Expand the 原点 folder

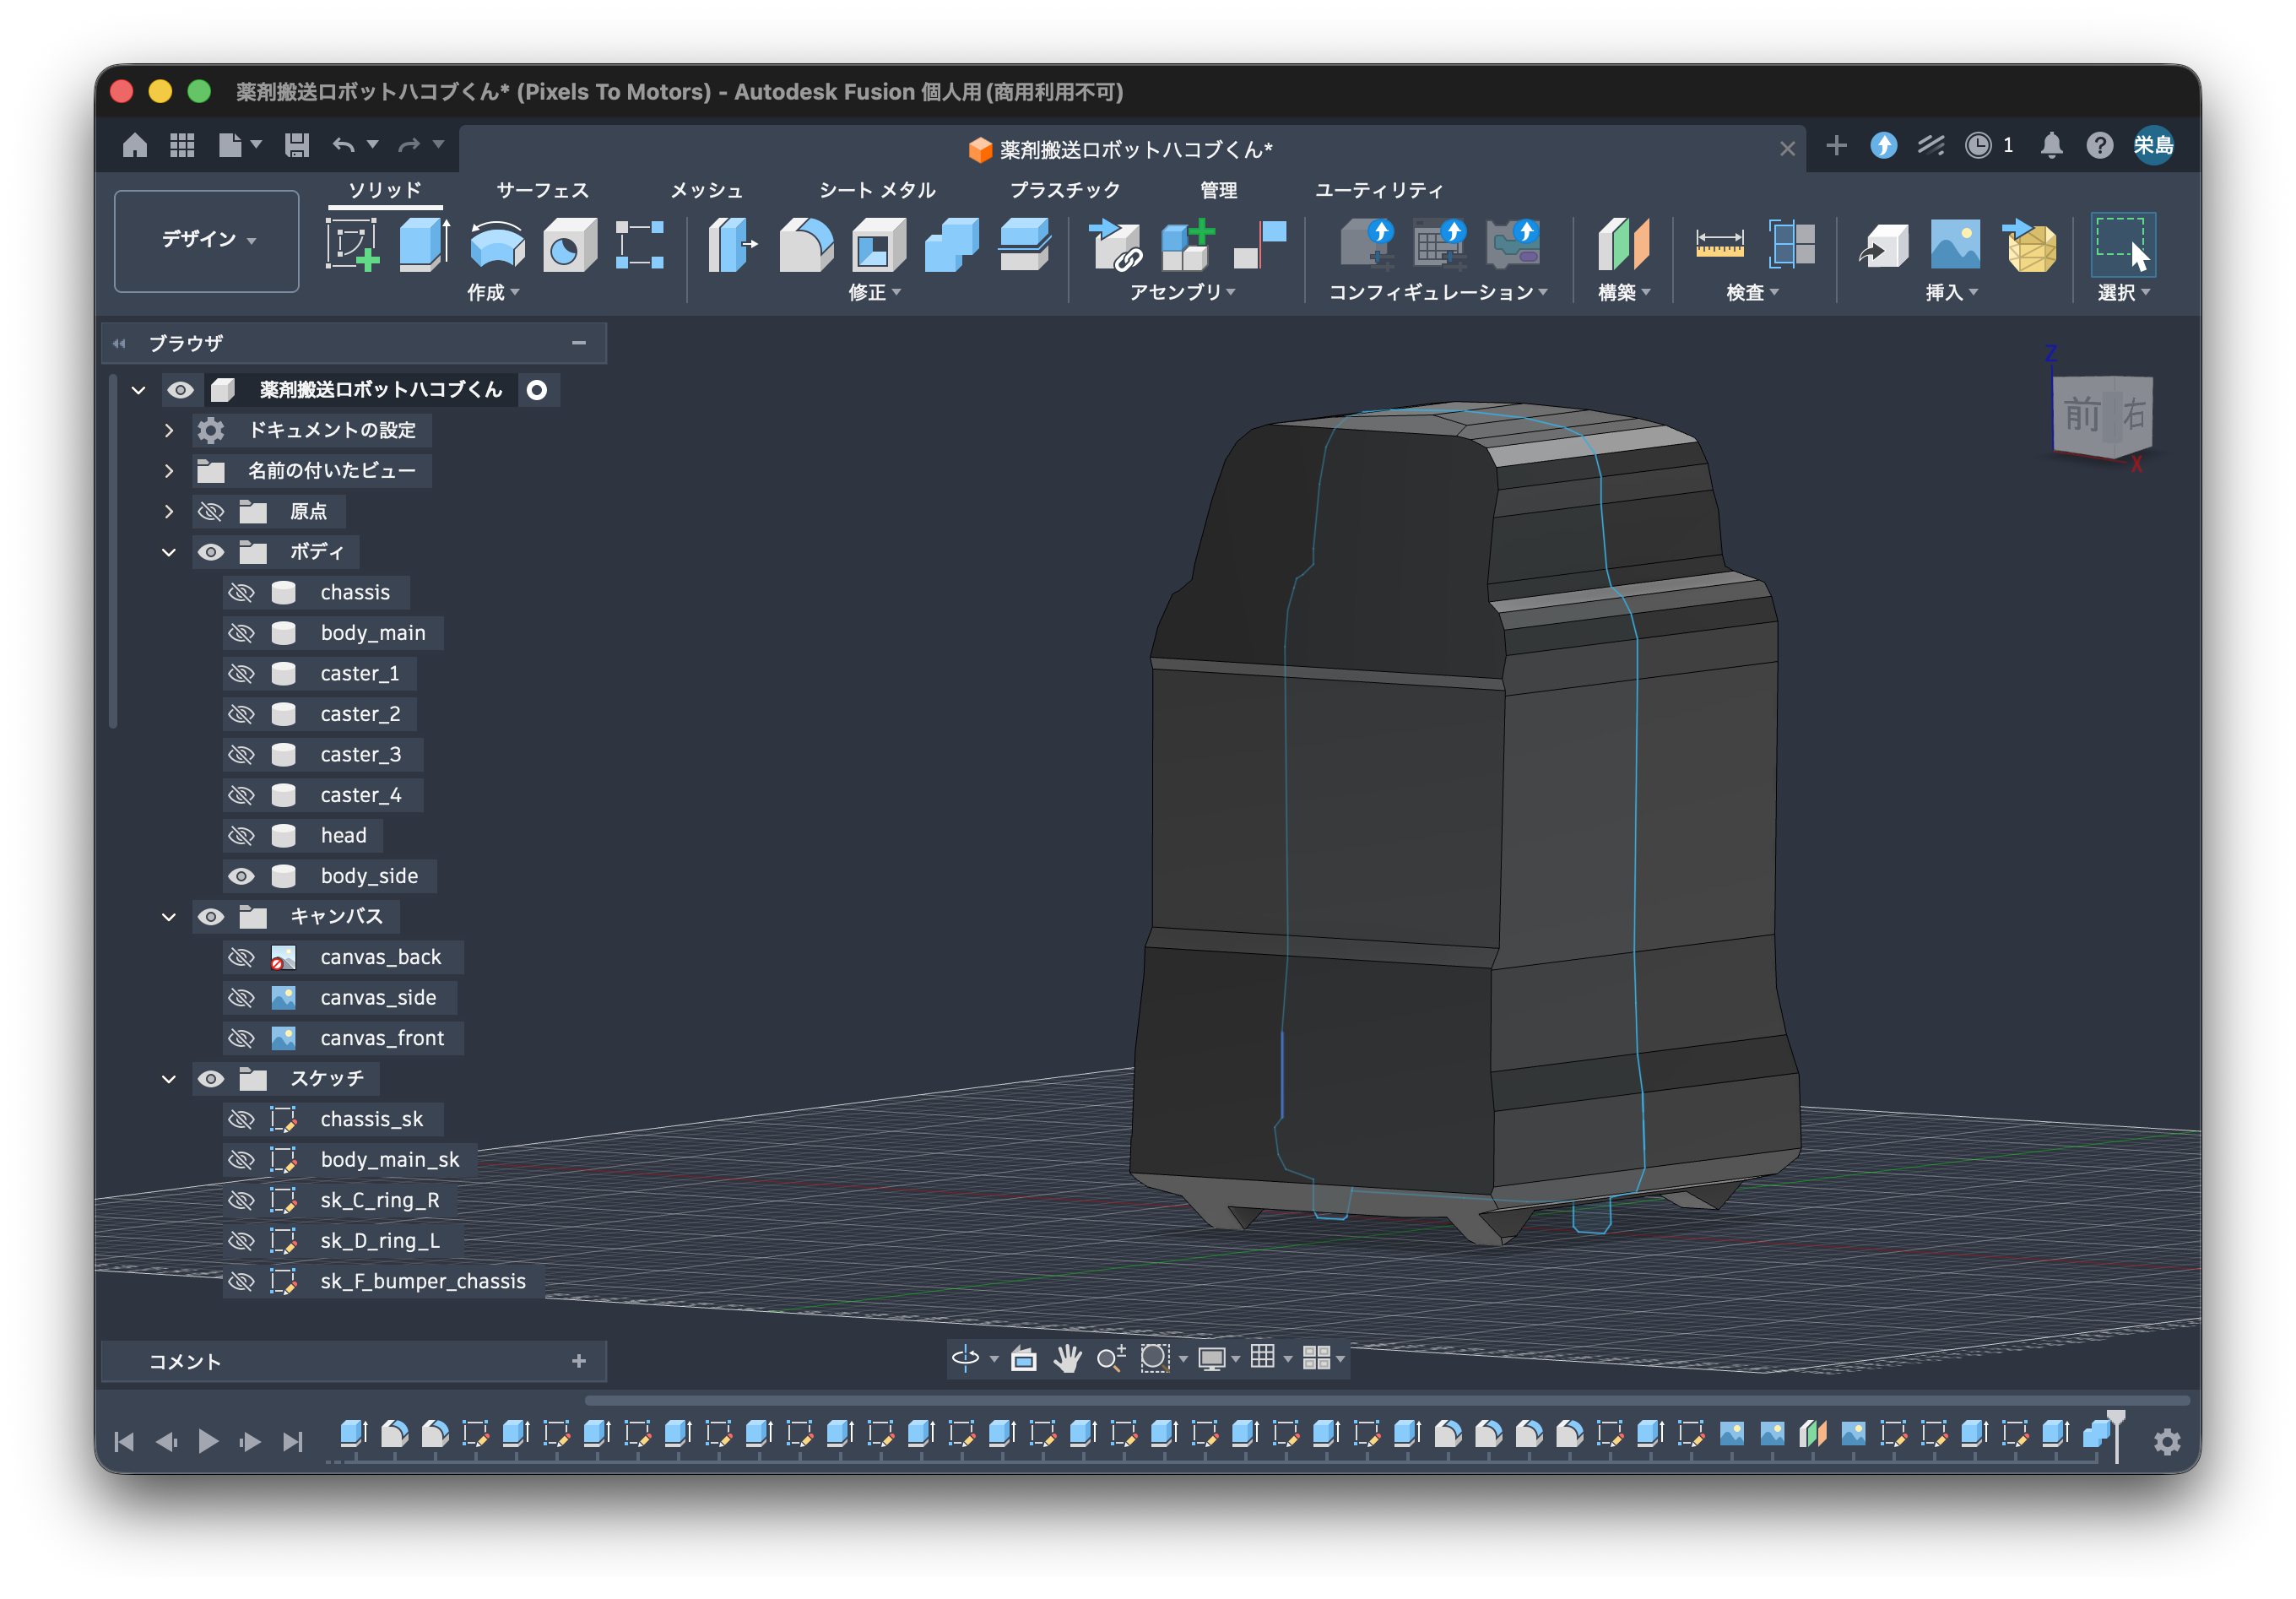[x=169, y=511]
